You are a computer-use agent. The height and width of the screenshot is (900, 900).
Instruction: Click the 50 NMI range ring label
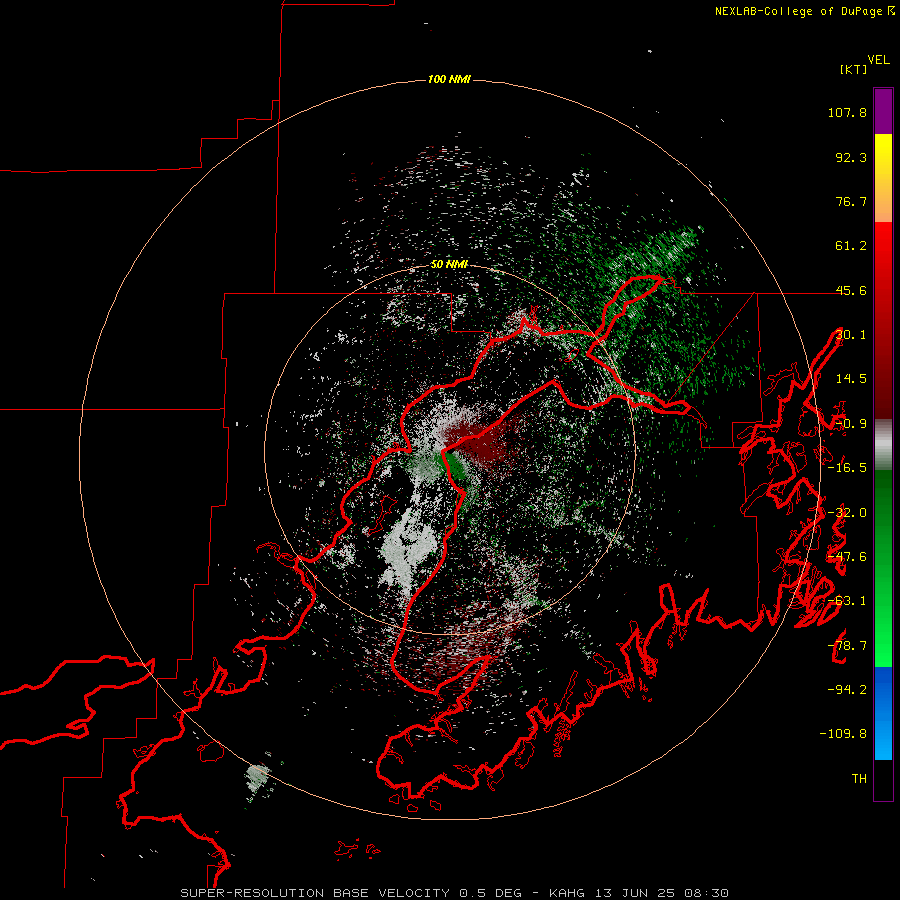click(449, 264)
